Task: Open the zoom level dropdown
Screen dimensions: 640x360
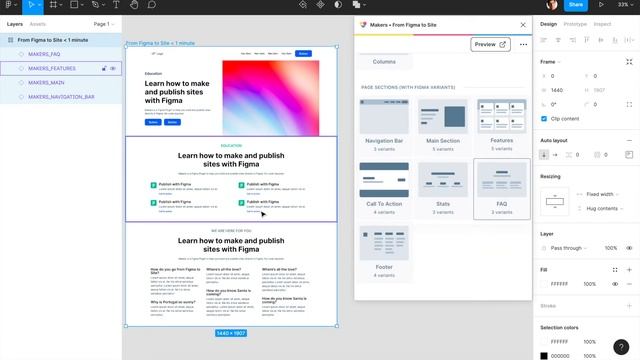Action: pyautogui.click(x=625, y=5)
